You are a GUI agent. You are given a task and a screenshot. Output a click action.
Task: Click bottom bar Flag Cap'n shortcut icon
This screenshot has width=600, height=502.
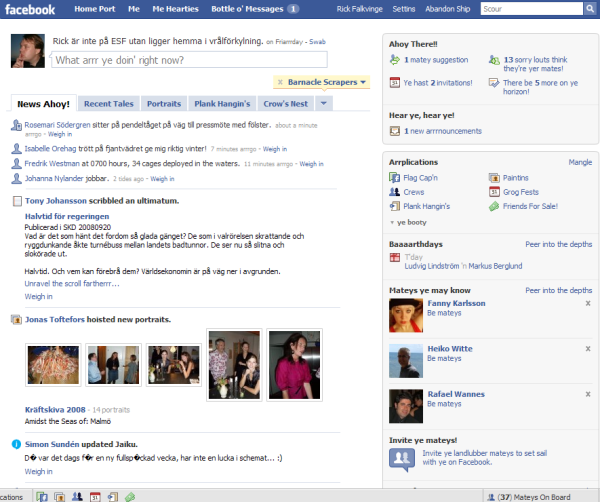coord(42,497)
